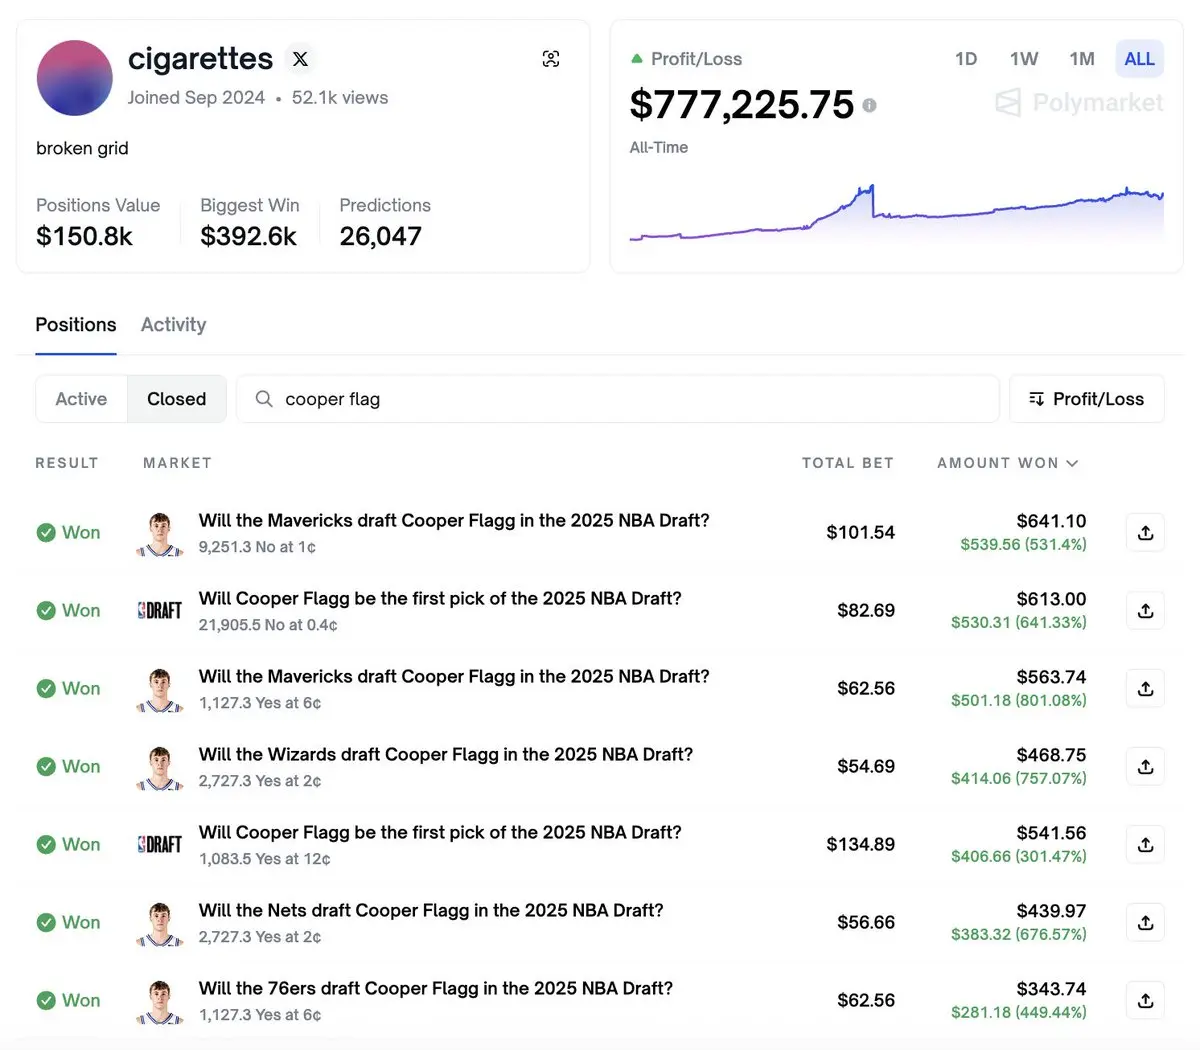Open the Positions tab
This screenshot has width=1200, height=1050.
[x=76, y=325]
